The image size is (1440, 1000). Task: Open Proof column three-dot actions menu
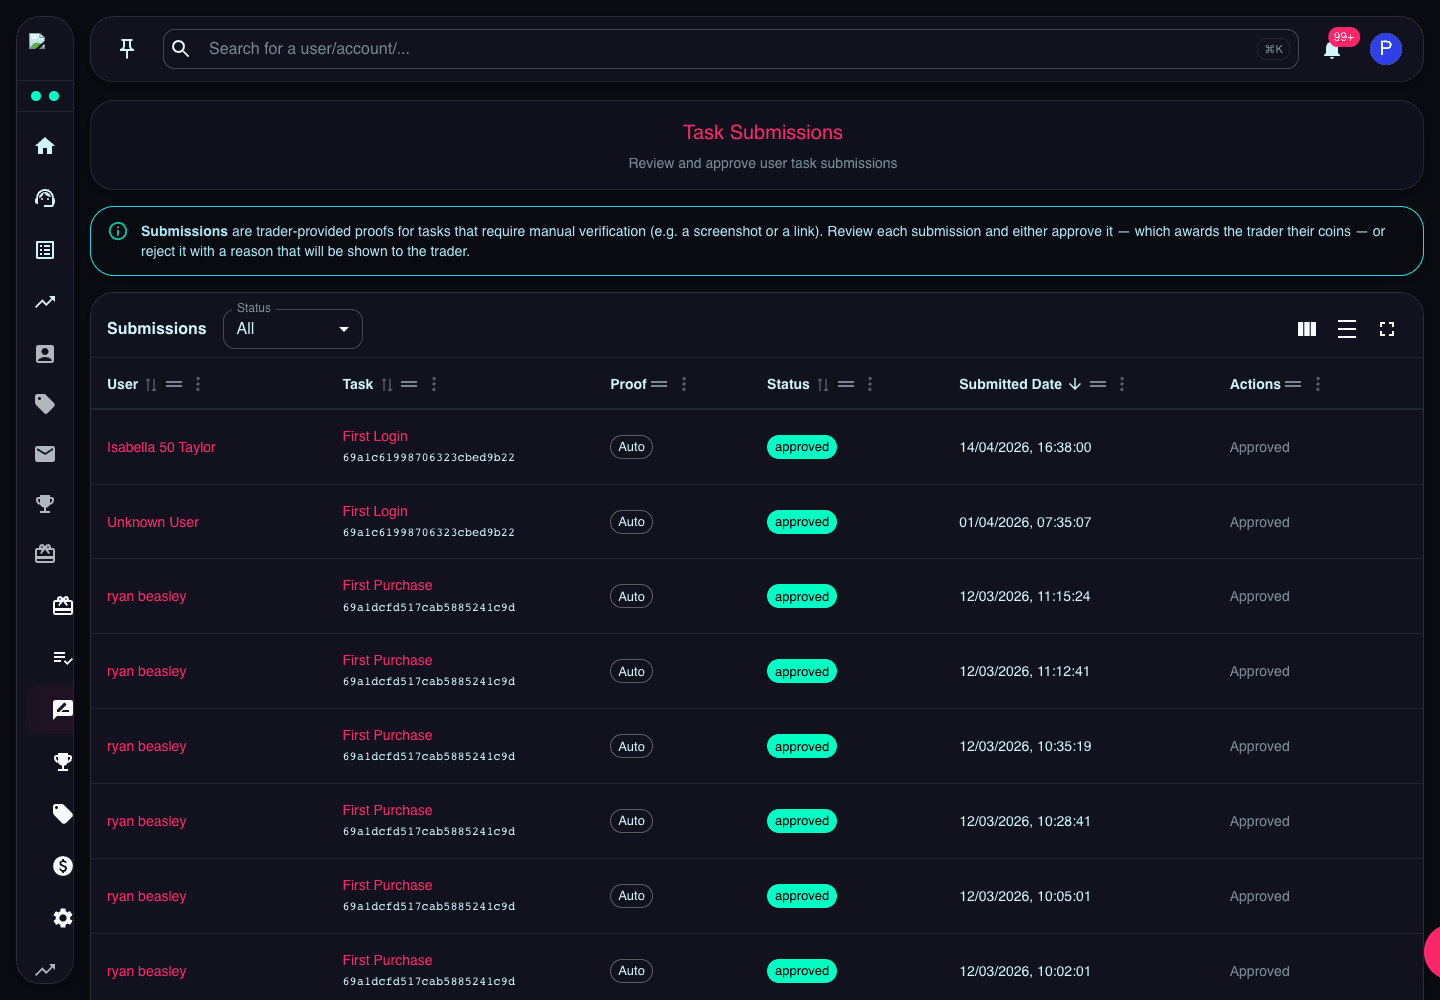pos(684,384)
